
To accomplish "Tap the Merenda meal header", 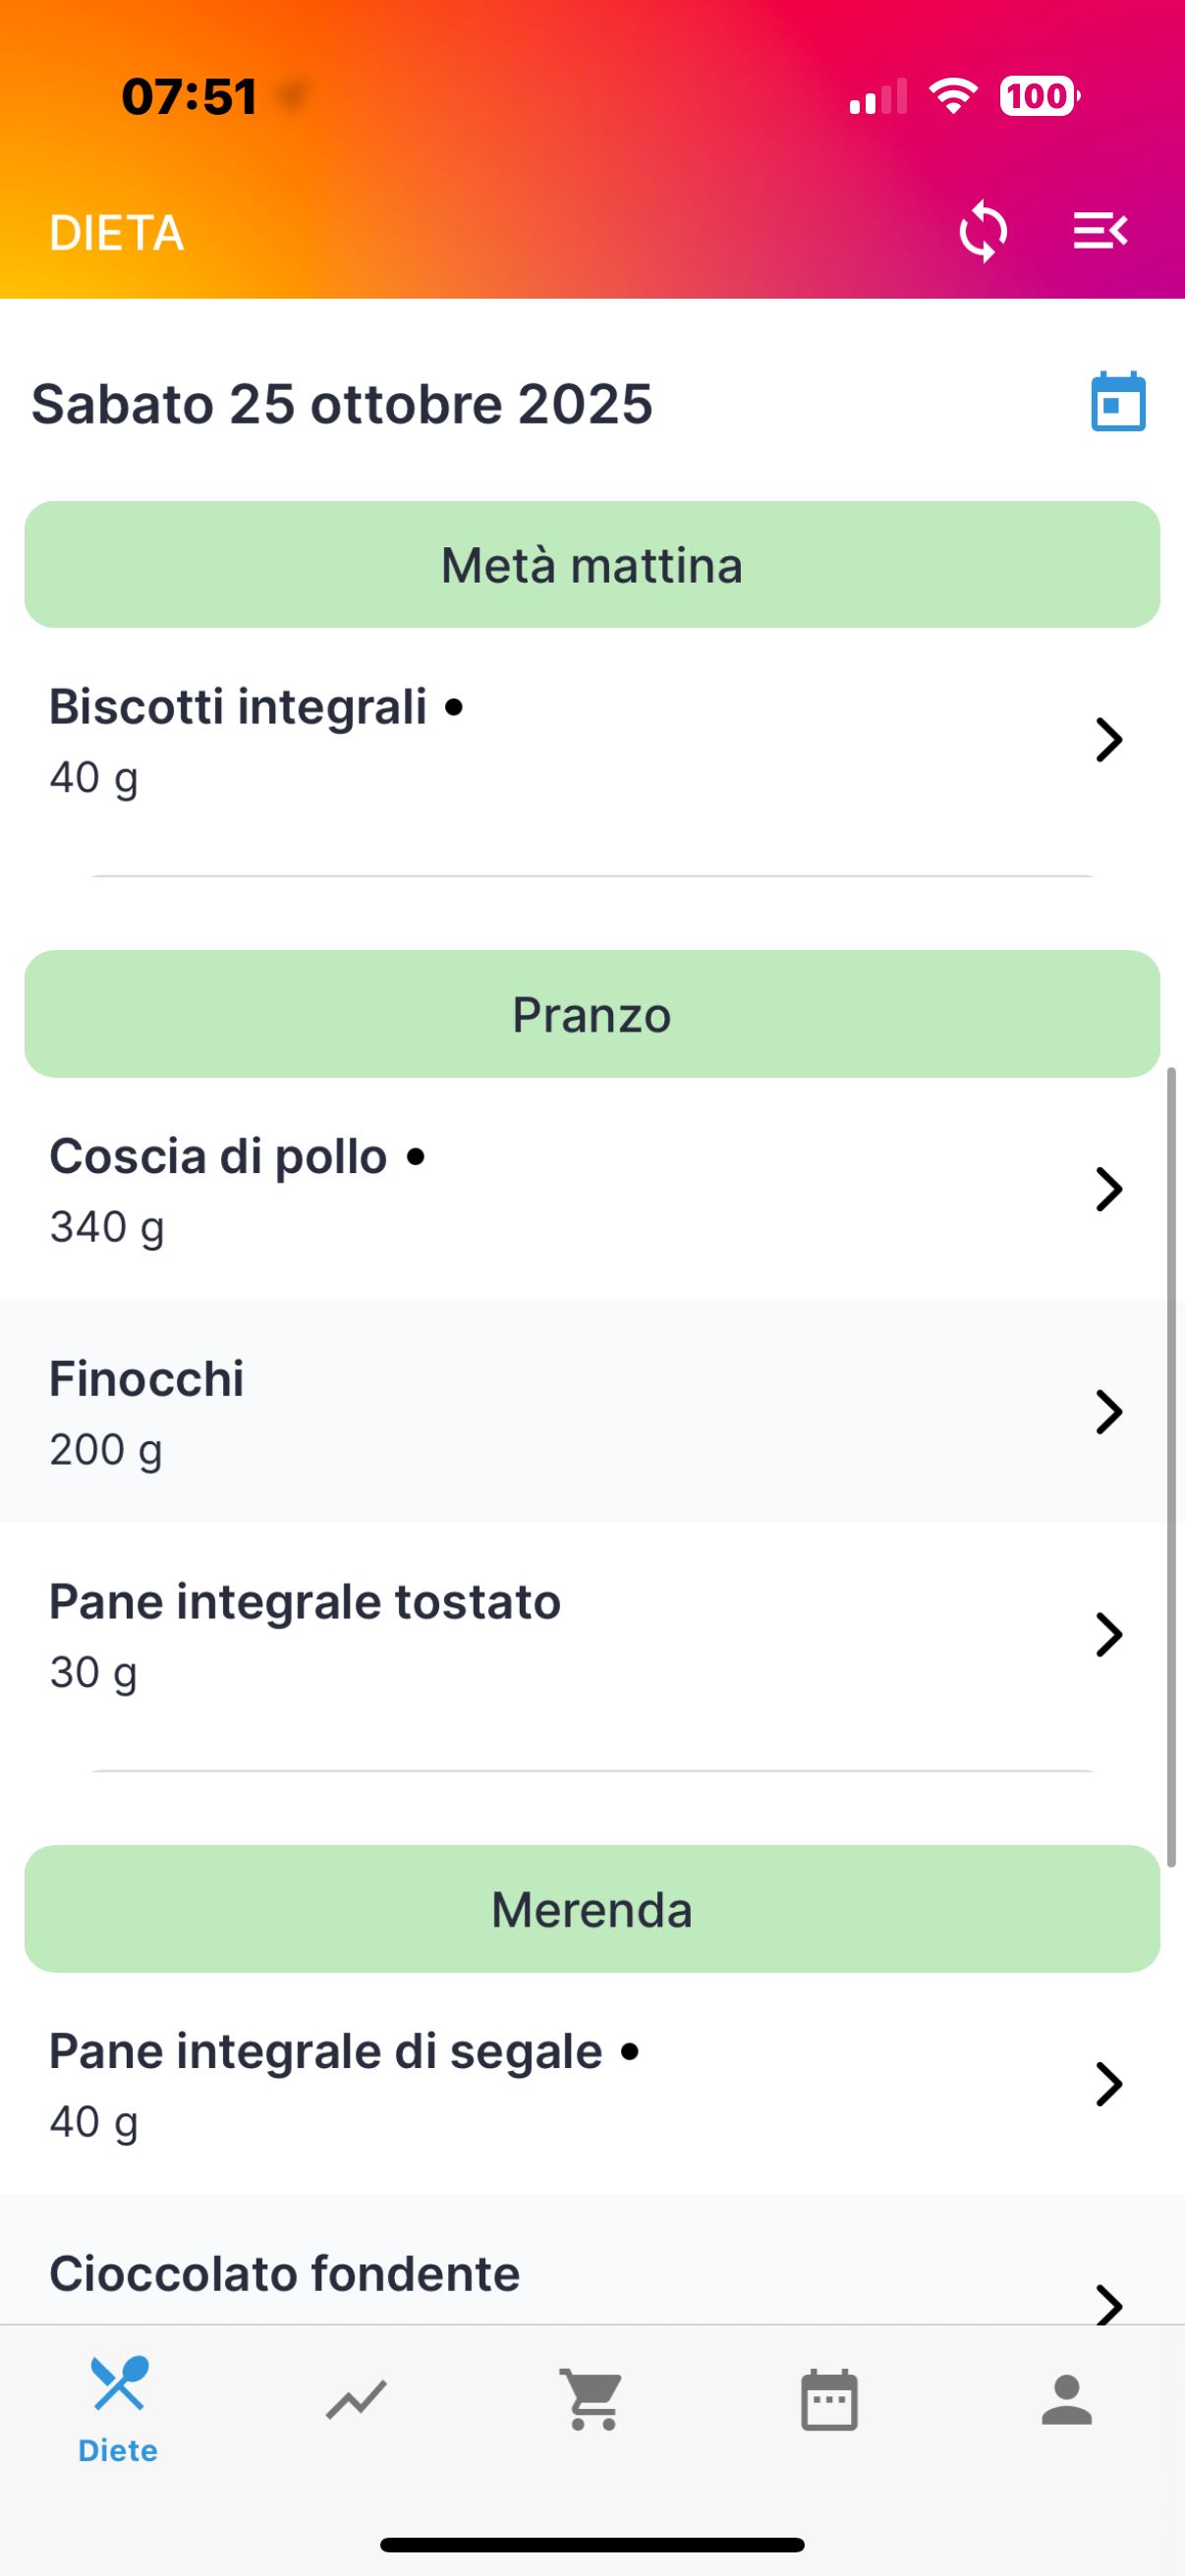I will [592, 1909].
